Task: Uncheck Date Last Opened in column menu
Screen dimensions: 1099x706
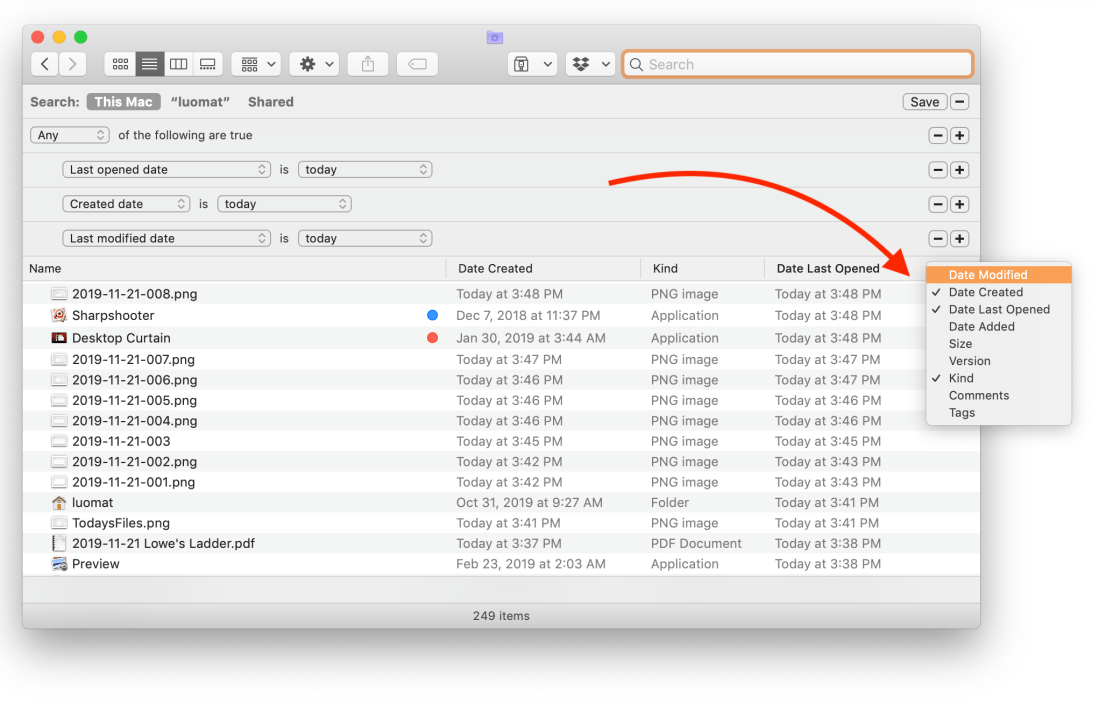Action: 998,310
